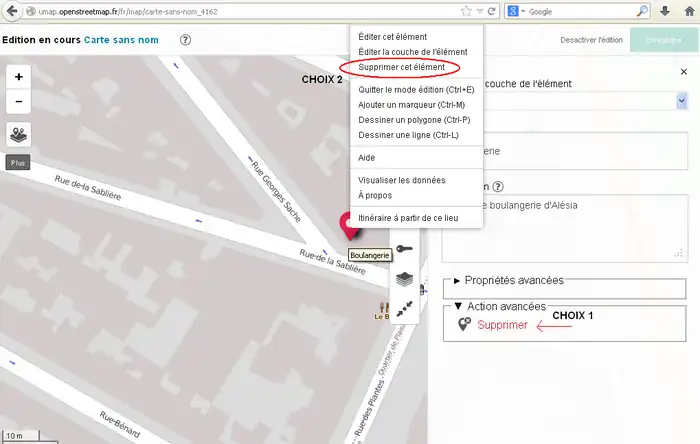
Task: Open the element layer dropdown
Action: pos(681,101)
